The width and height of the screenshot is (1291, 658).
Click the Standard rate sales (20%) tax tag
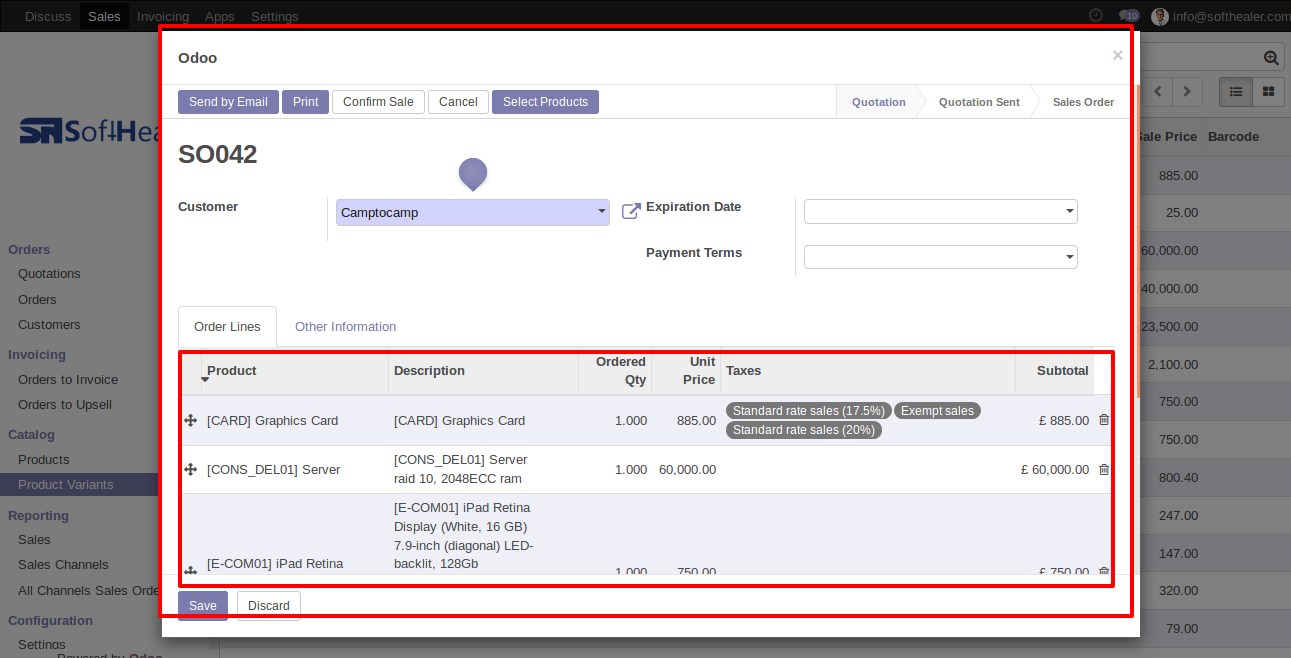click(804, 430)
